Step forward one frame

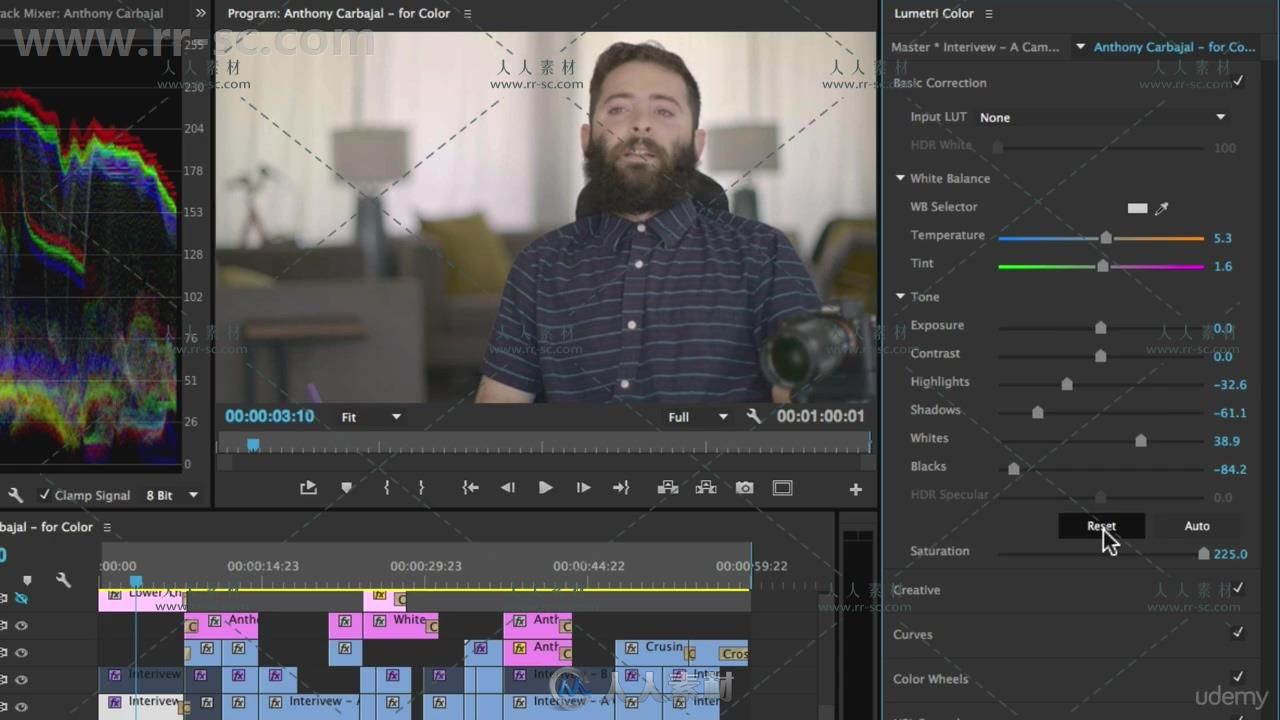pyautogui.click(x=583, y=488)
